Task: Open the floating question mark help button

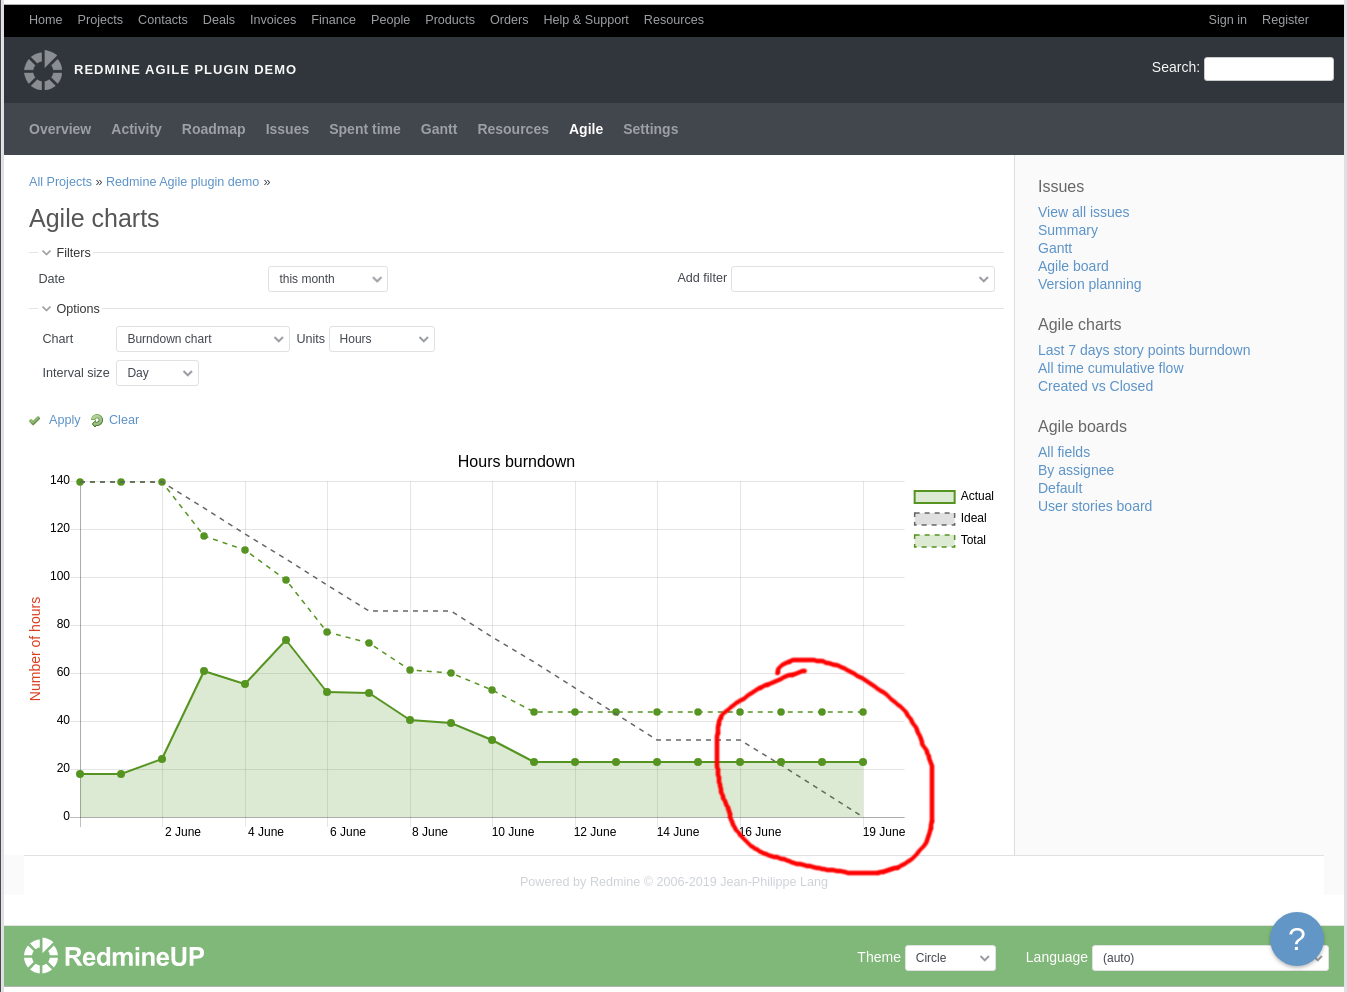Action: (1296, 938)
